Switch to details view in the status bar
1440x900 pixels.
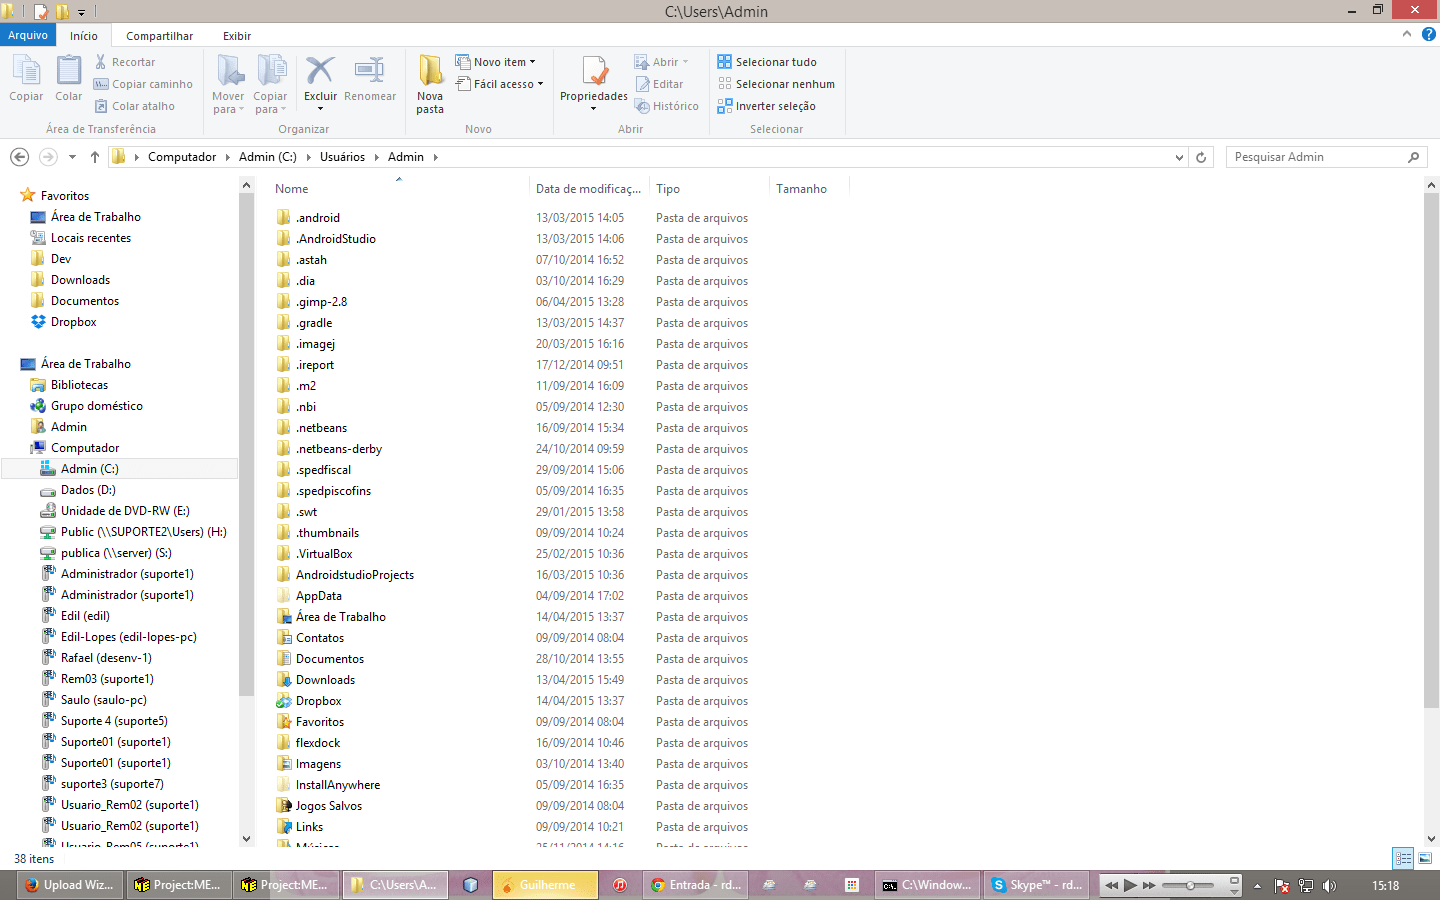coord(1402,858)
